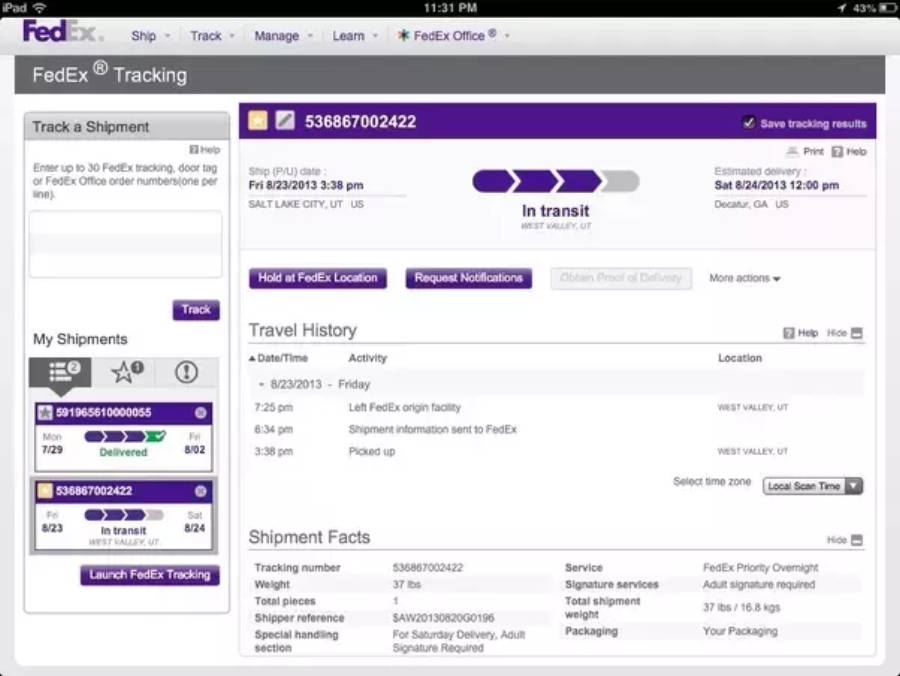
Task: Open the shipment alerts exclamation tab
Action: [x=186, y=372]
